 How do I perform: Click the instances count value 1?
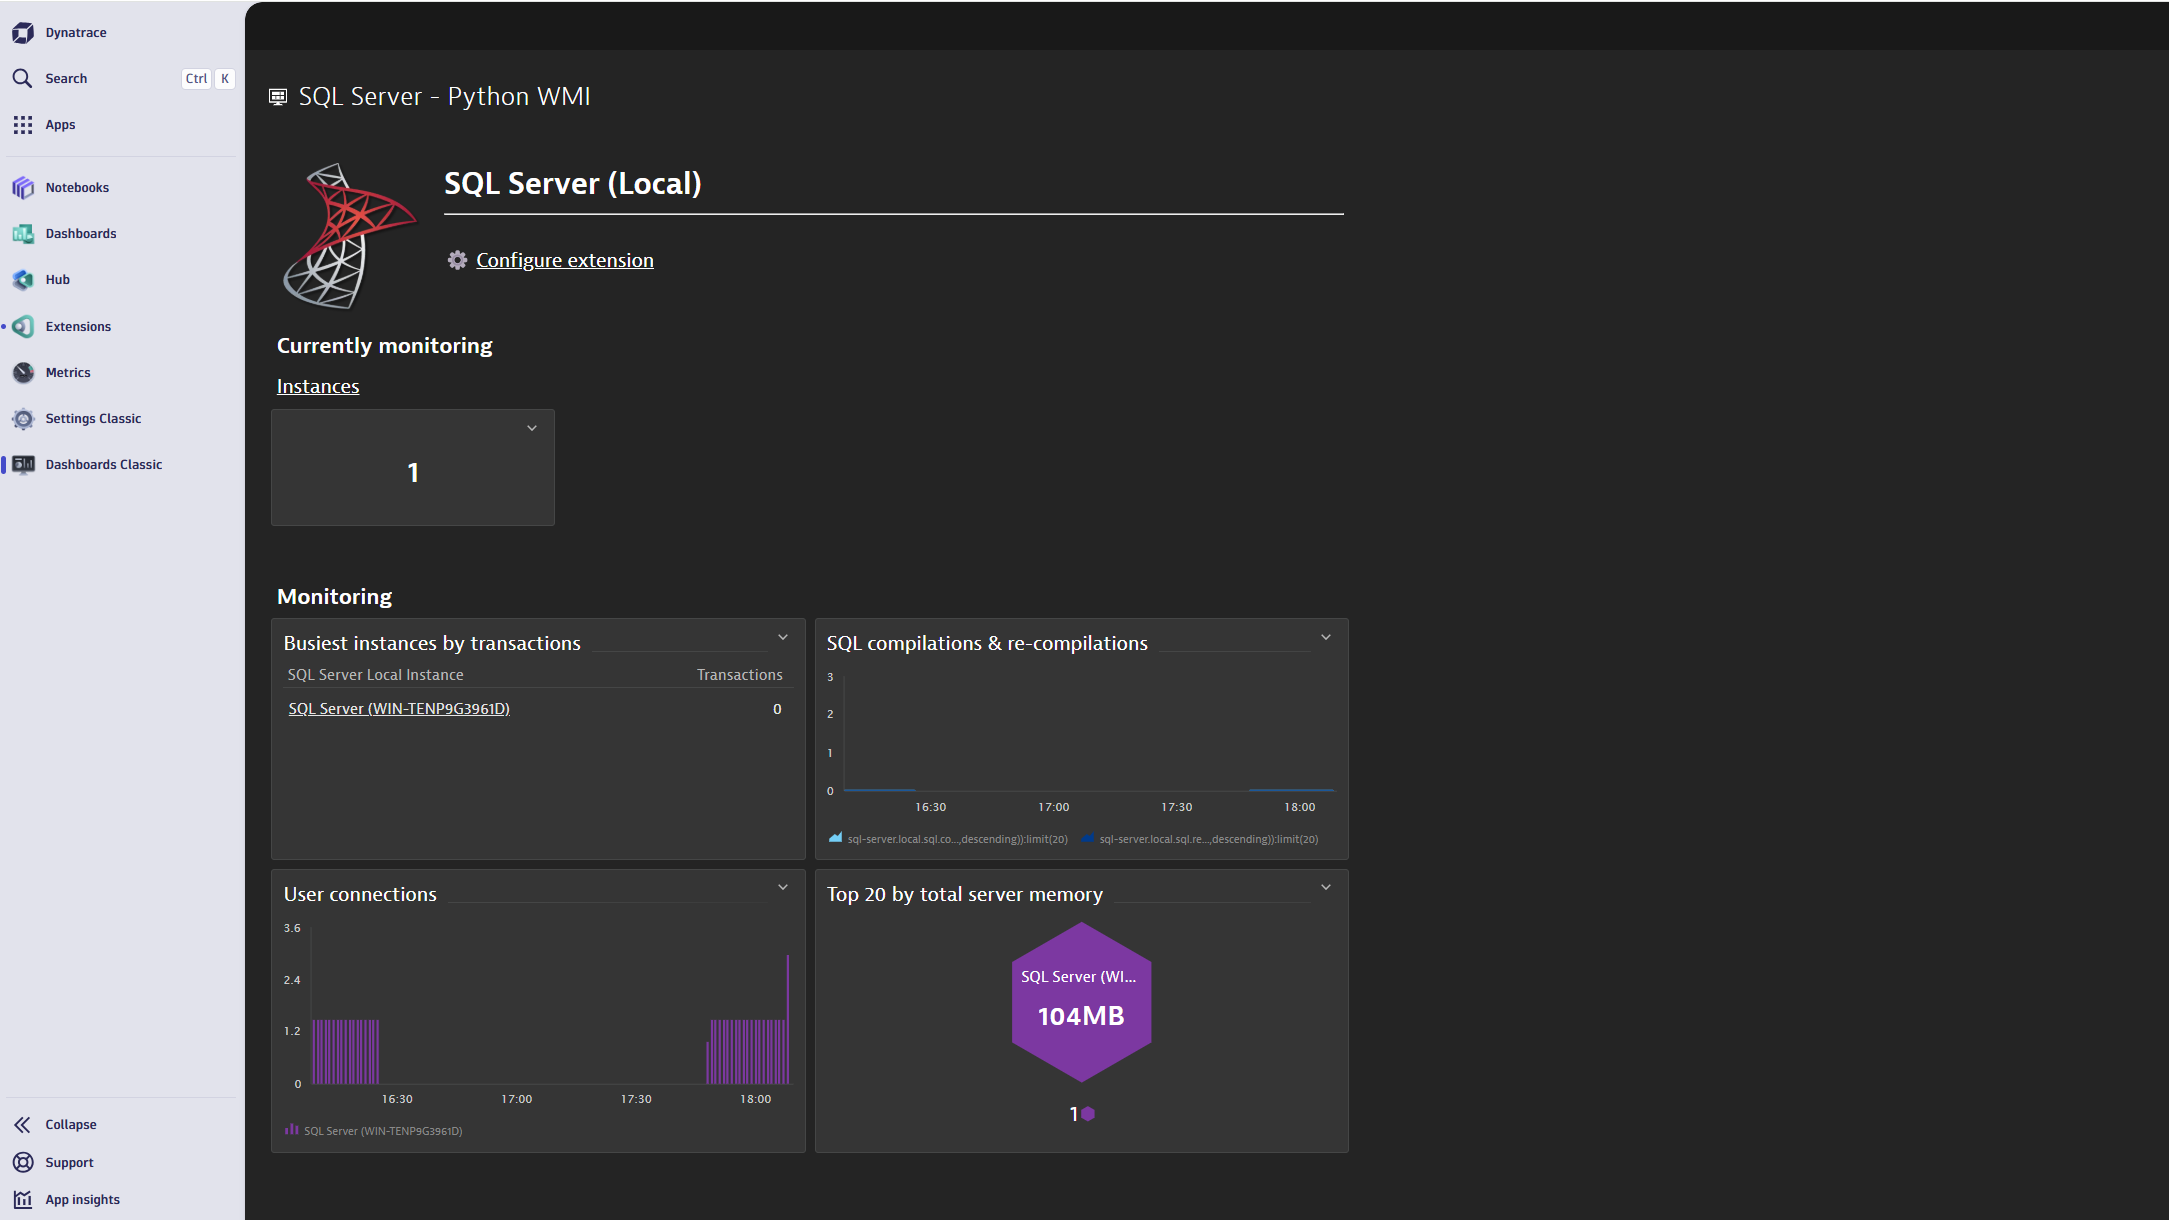(x=413, y=473)
